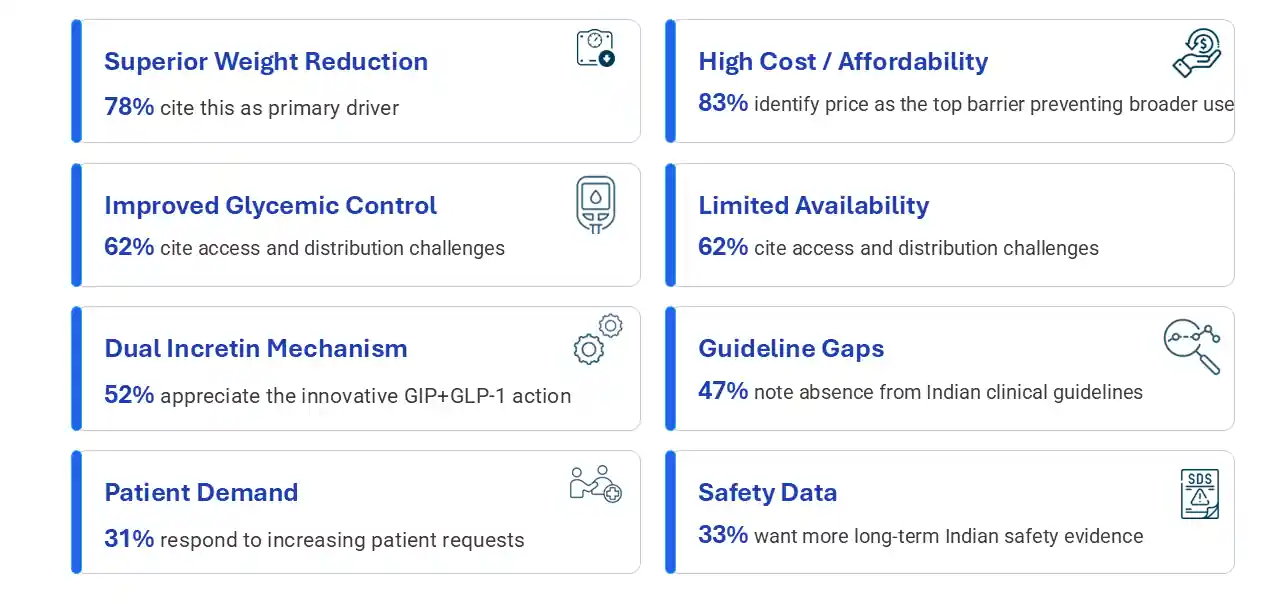The width and height of the screenshot is (1280, 603).
Task: Click the hand holding dollar coin icon
Action: pos(1197,53)
